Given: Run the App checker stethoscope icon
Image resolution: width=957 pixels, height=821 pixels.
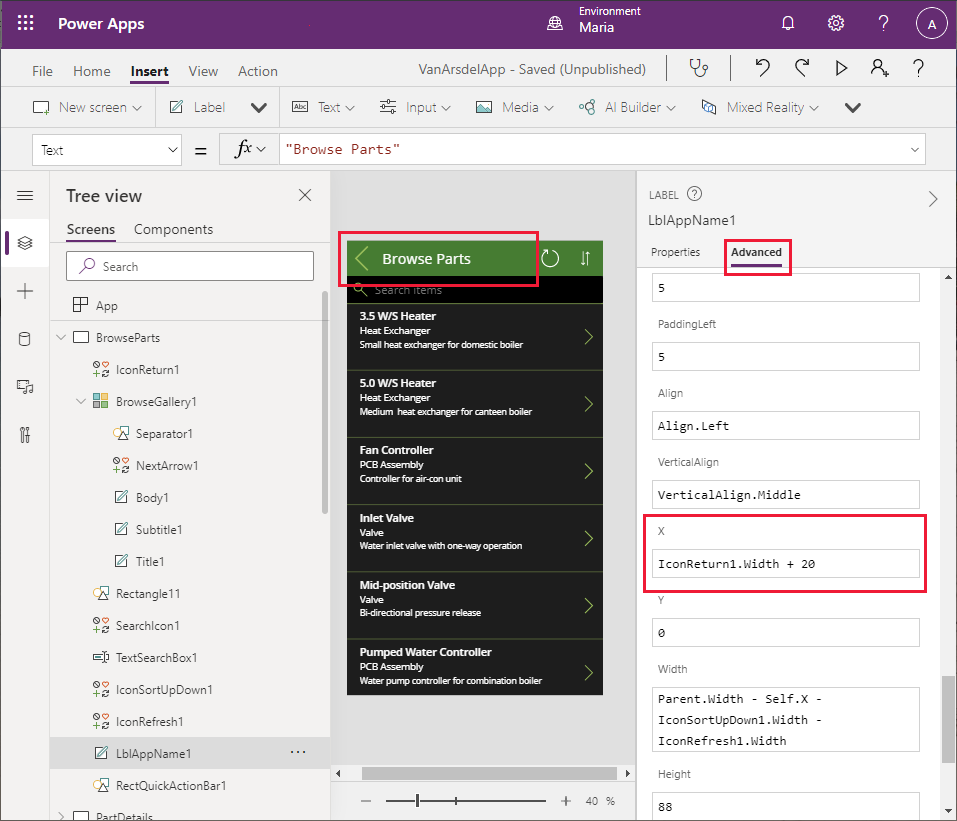Looking at the screenshot, I should coord(698,69).
